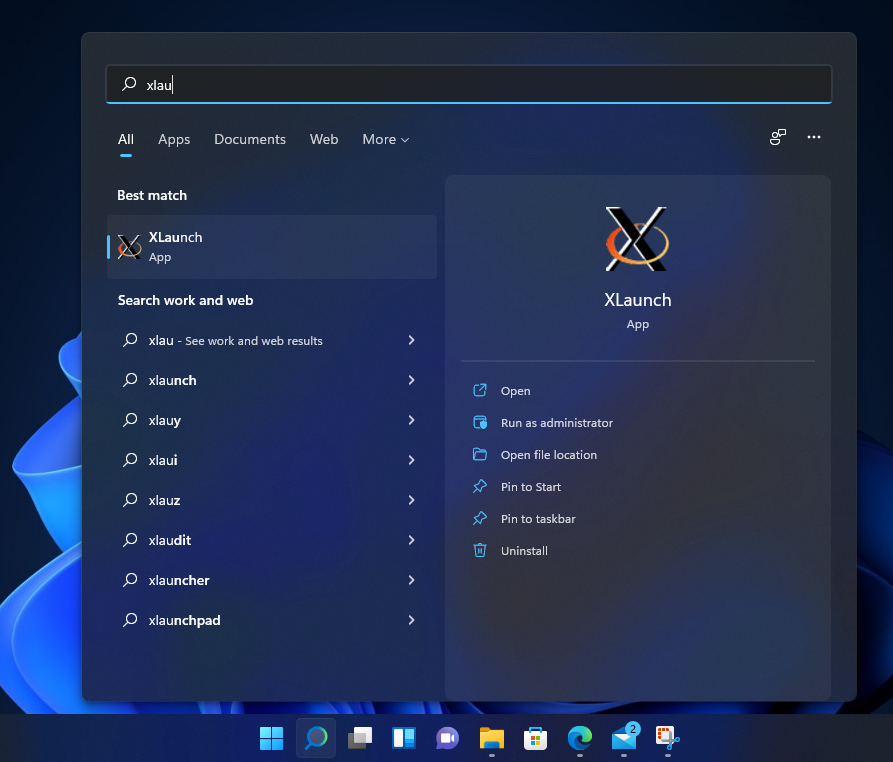Image resolution: width=893 pixels, height=762 pixels.
Task: Click the Search icon on the taskbar
Action: [316, 738]
